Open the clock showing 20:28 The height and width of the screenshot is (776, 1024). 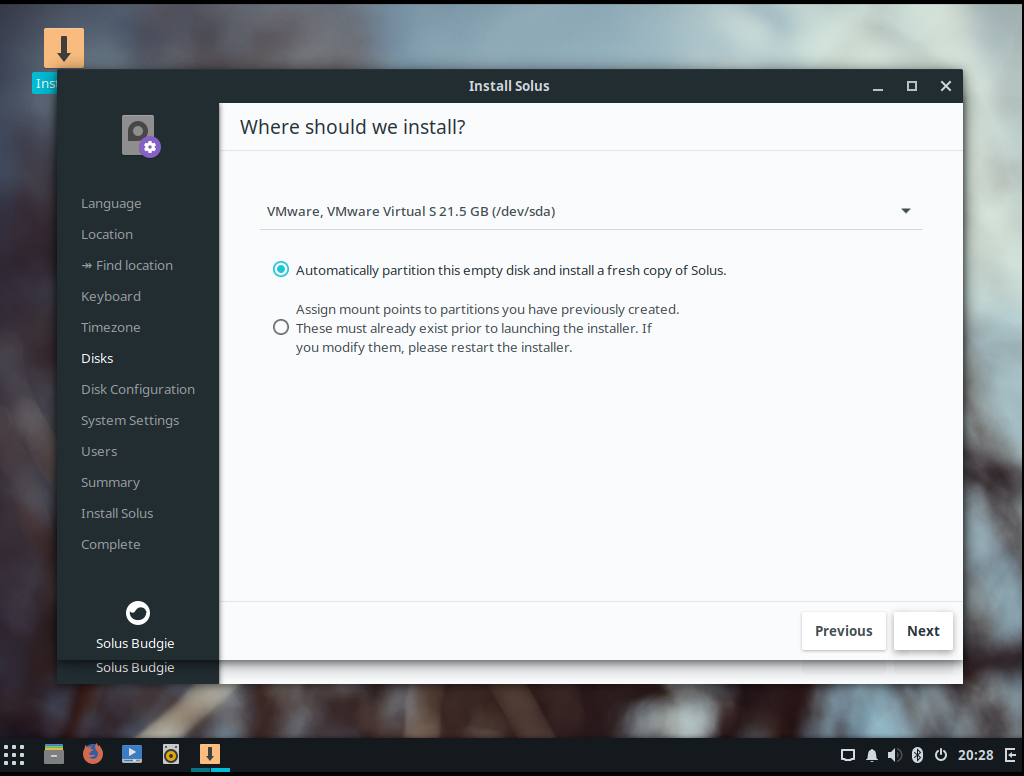tap(975, 755)
